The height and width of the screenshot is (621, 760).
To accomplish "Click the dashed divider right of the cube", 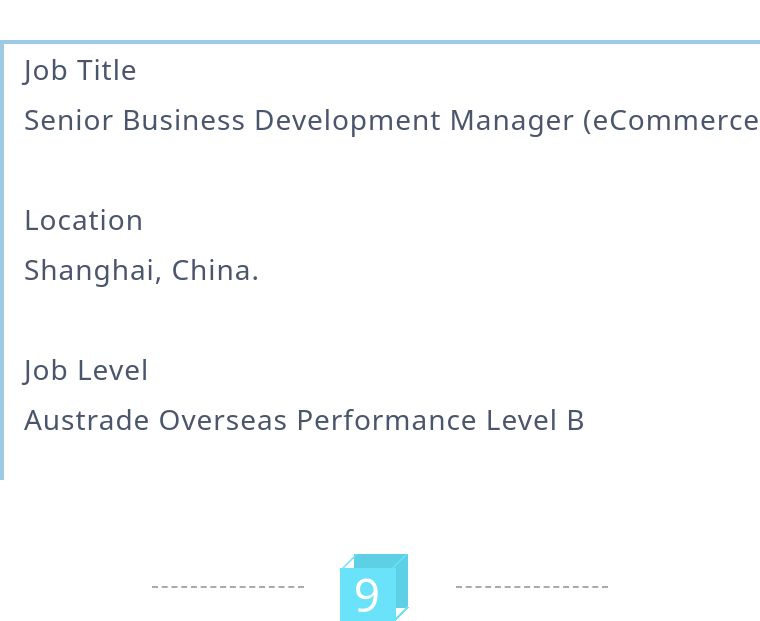I will pos(532,587).
